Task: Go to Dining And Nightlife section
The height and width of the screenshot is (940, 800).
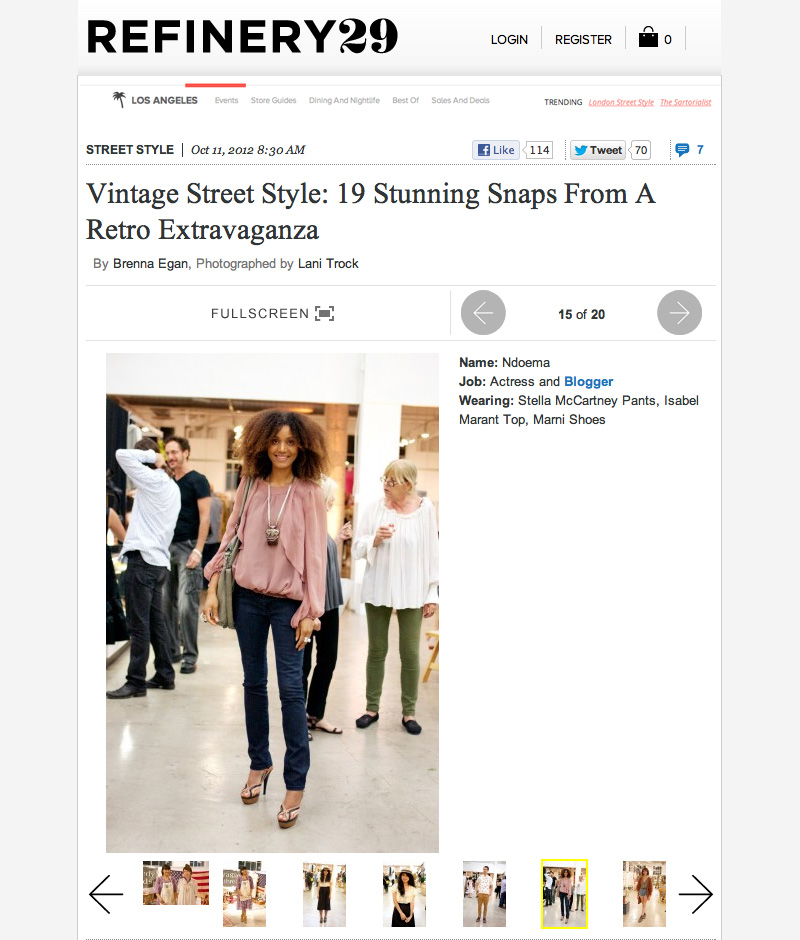Action: click(x=344, y=101)
